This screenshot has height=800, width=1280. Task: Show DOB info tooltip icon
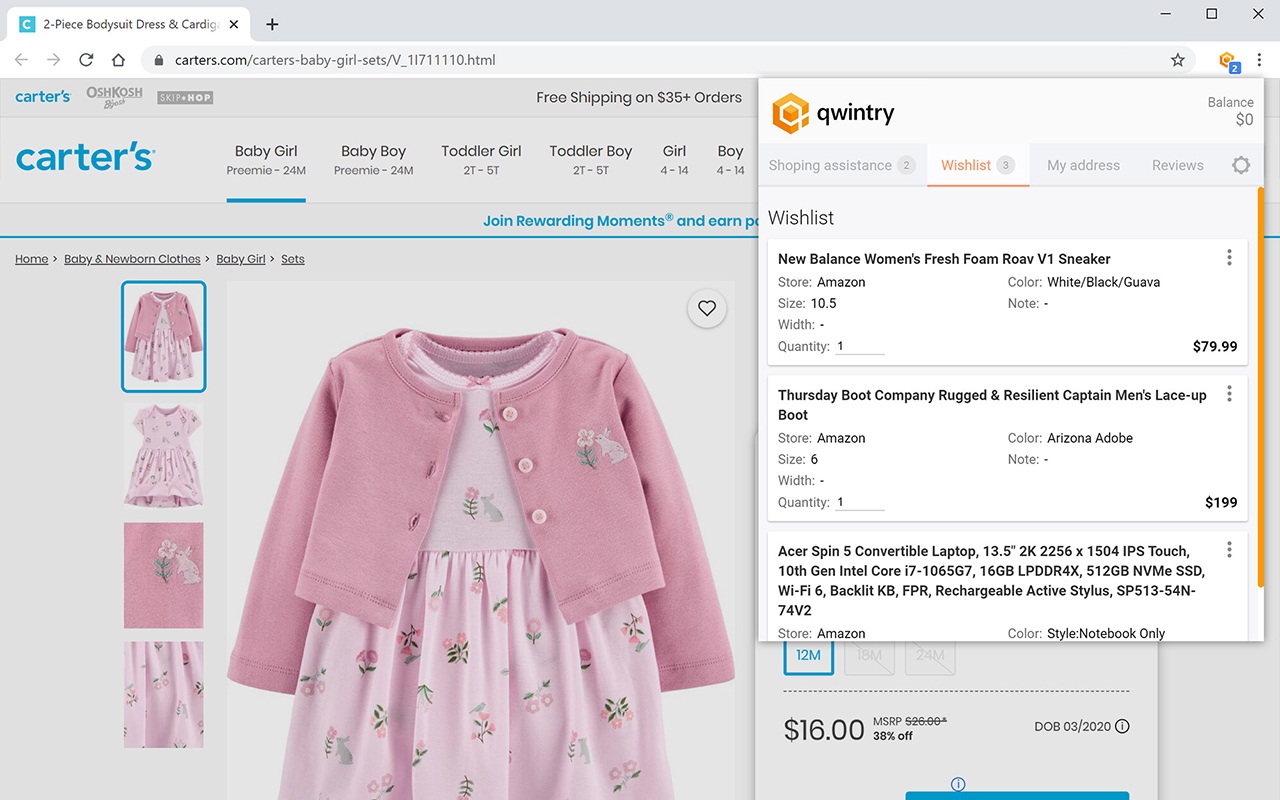tap(1122, 726)
